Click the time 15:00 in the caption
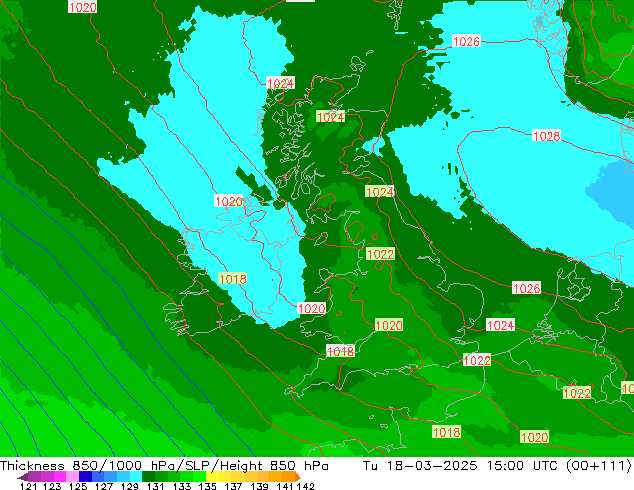634x490 pixels. pos(505,466)
